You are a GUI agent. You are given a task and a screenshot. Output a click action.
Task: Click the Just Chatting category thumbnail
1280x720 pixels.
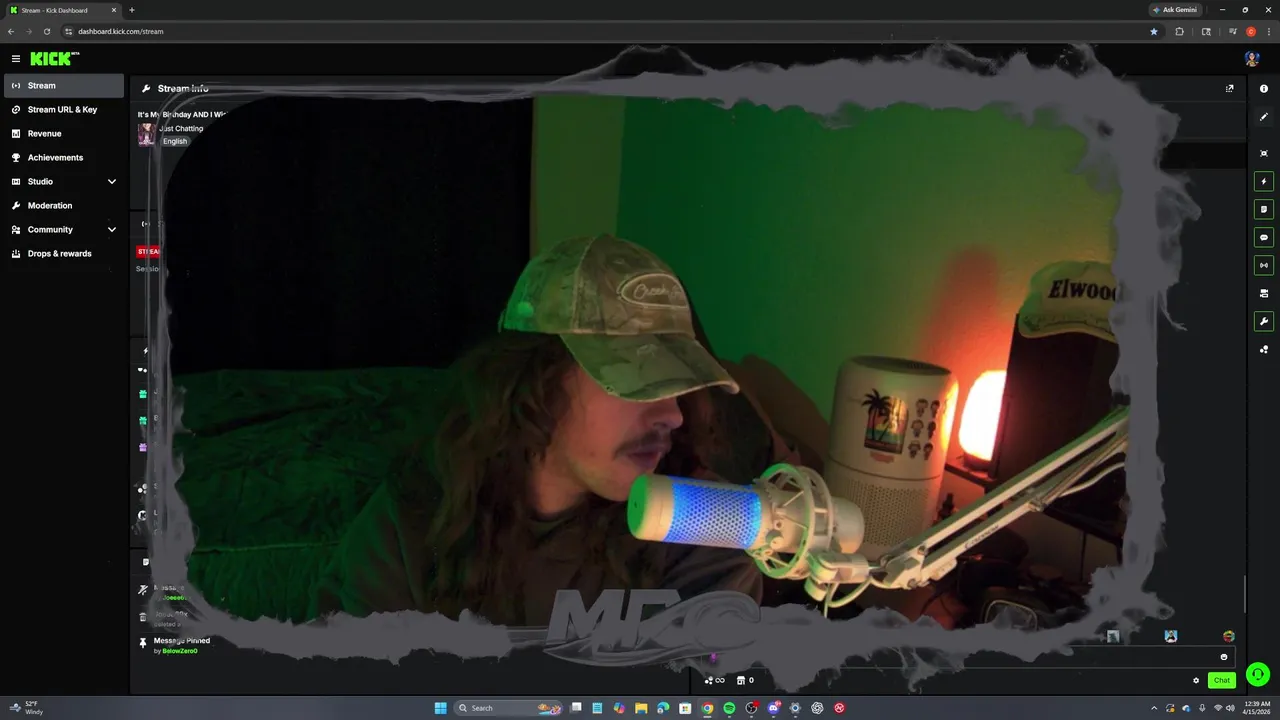pos(146,134)
